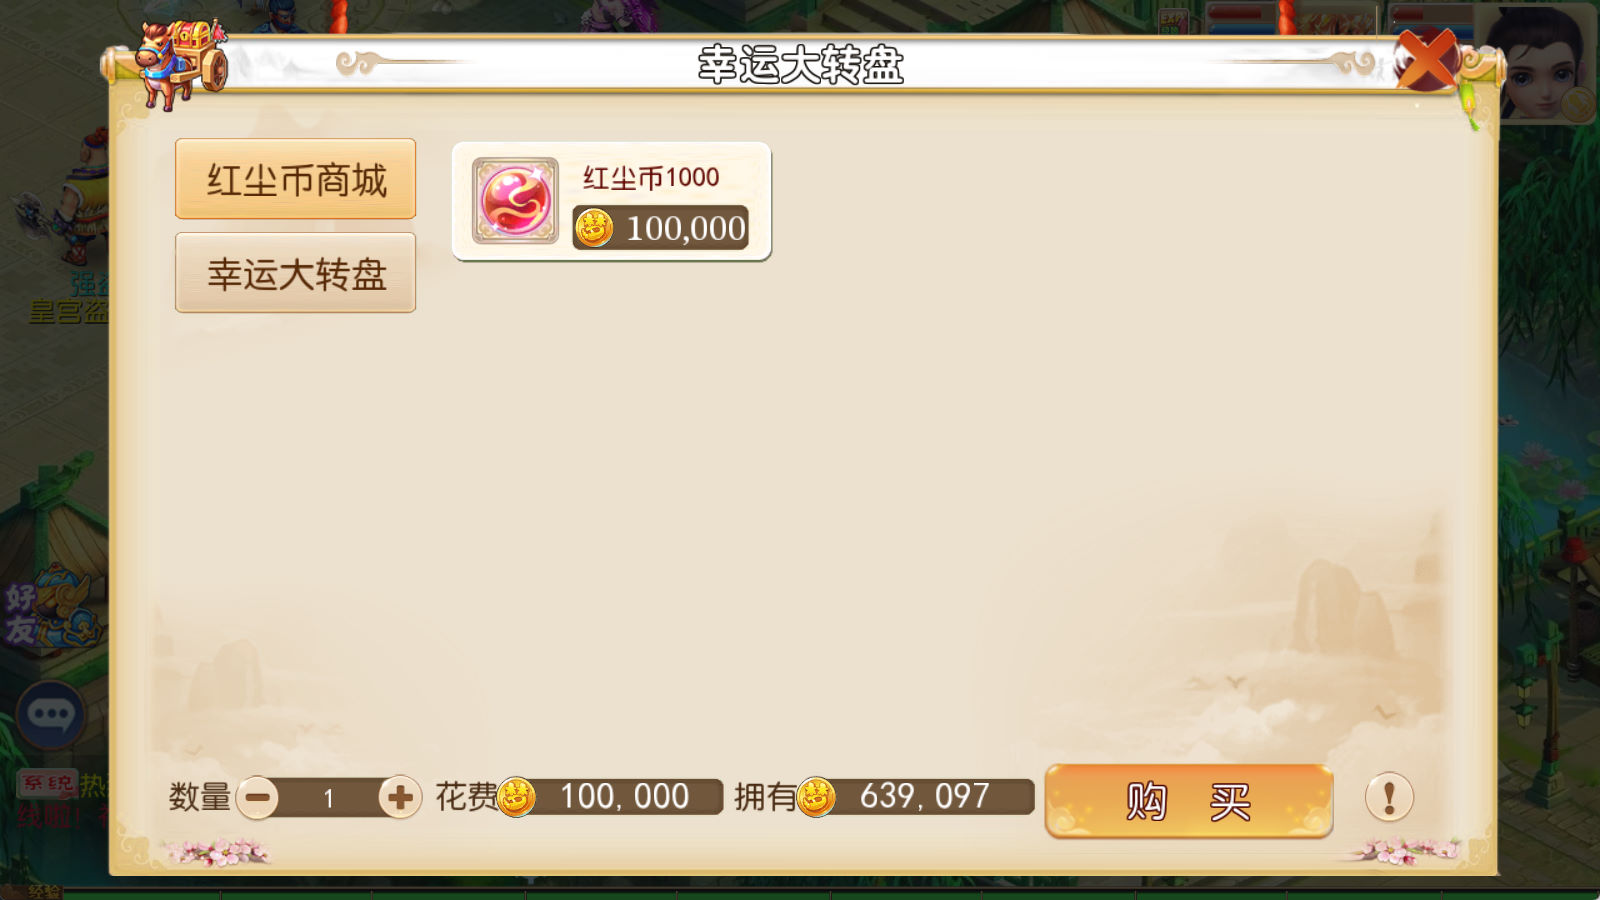Click the gold coin icon beside 拥有

816,797
